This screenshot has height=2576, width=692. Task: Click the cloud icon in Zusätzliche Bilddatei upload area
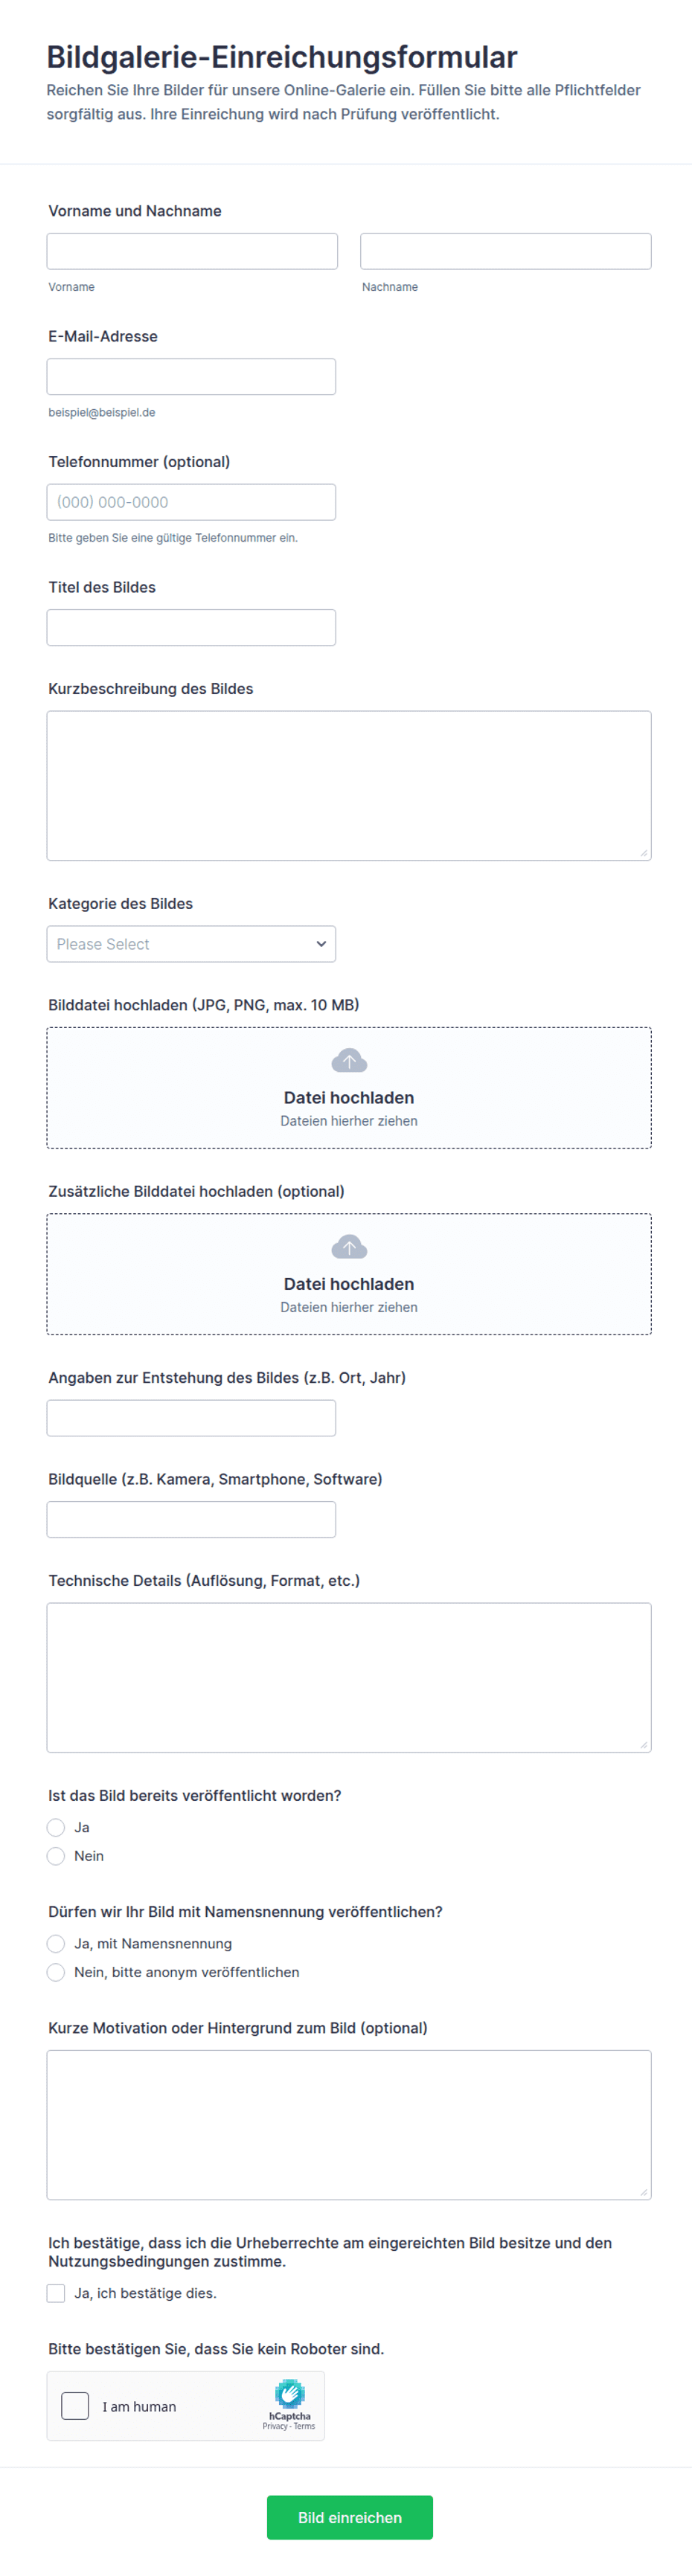click(x=349, y=1247)
